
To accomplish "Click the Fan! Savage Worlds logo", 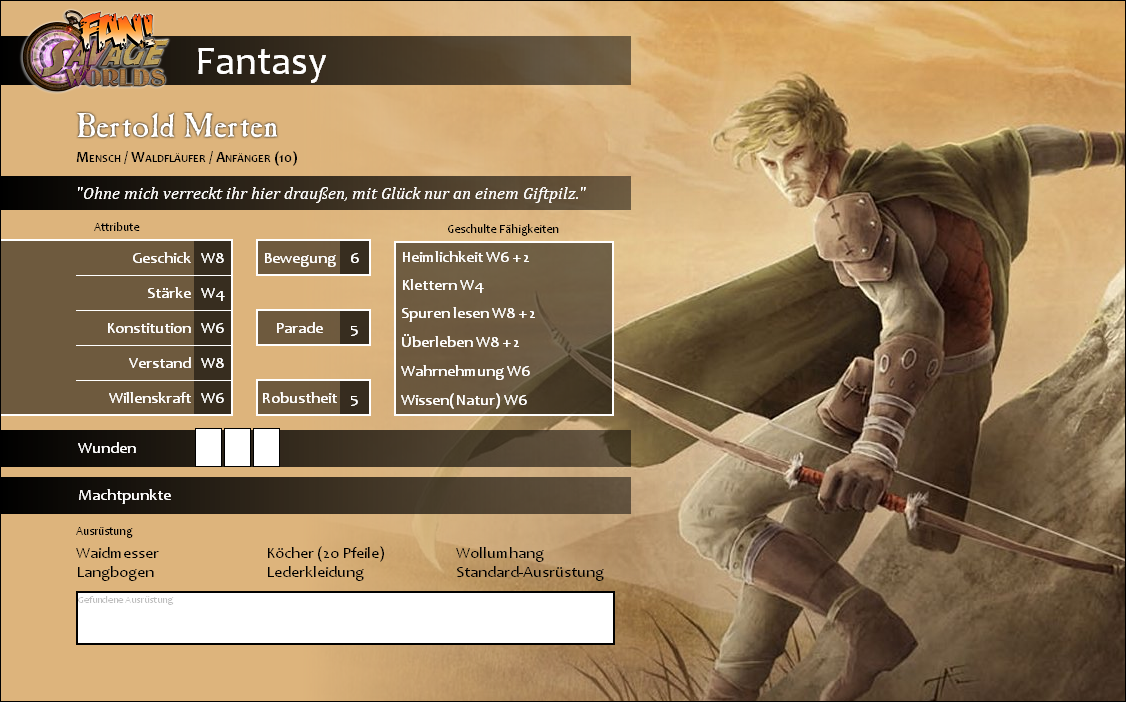I will [96, 50].
